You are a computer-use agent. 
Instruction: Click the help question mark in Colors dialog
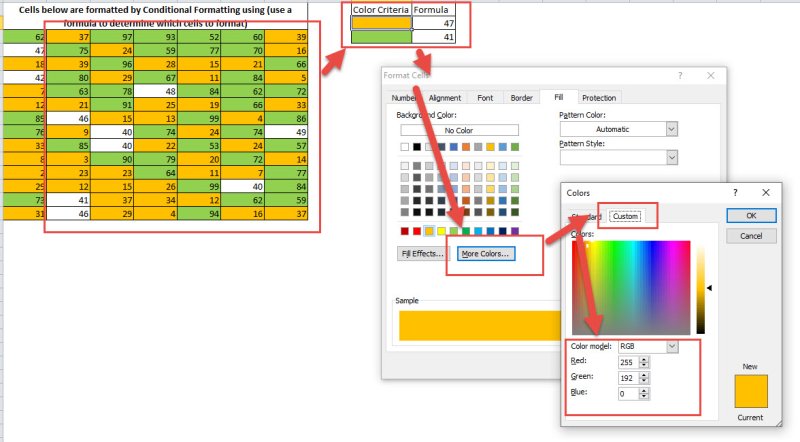735,192
